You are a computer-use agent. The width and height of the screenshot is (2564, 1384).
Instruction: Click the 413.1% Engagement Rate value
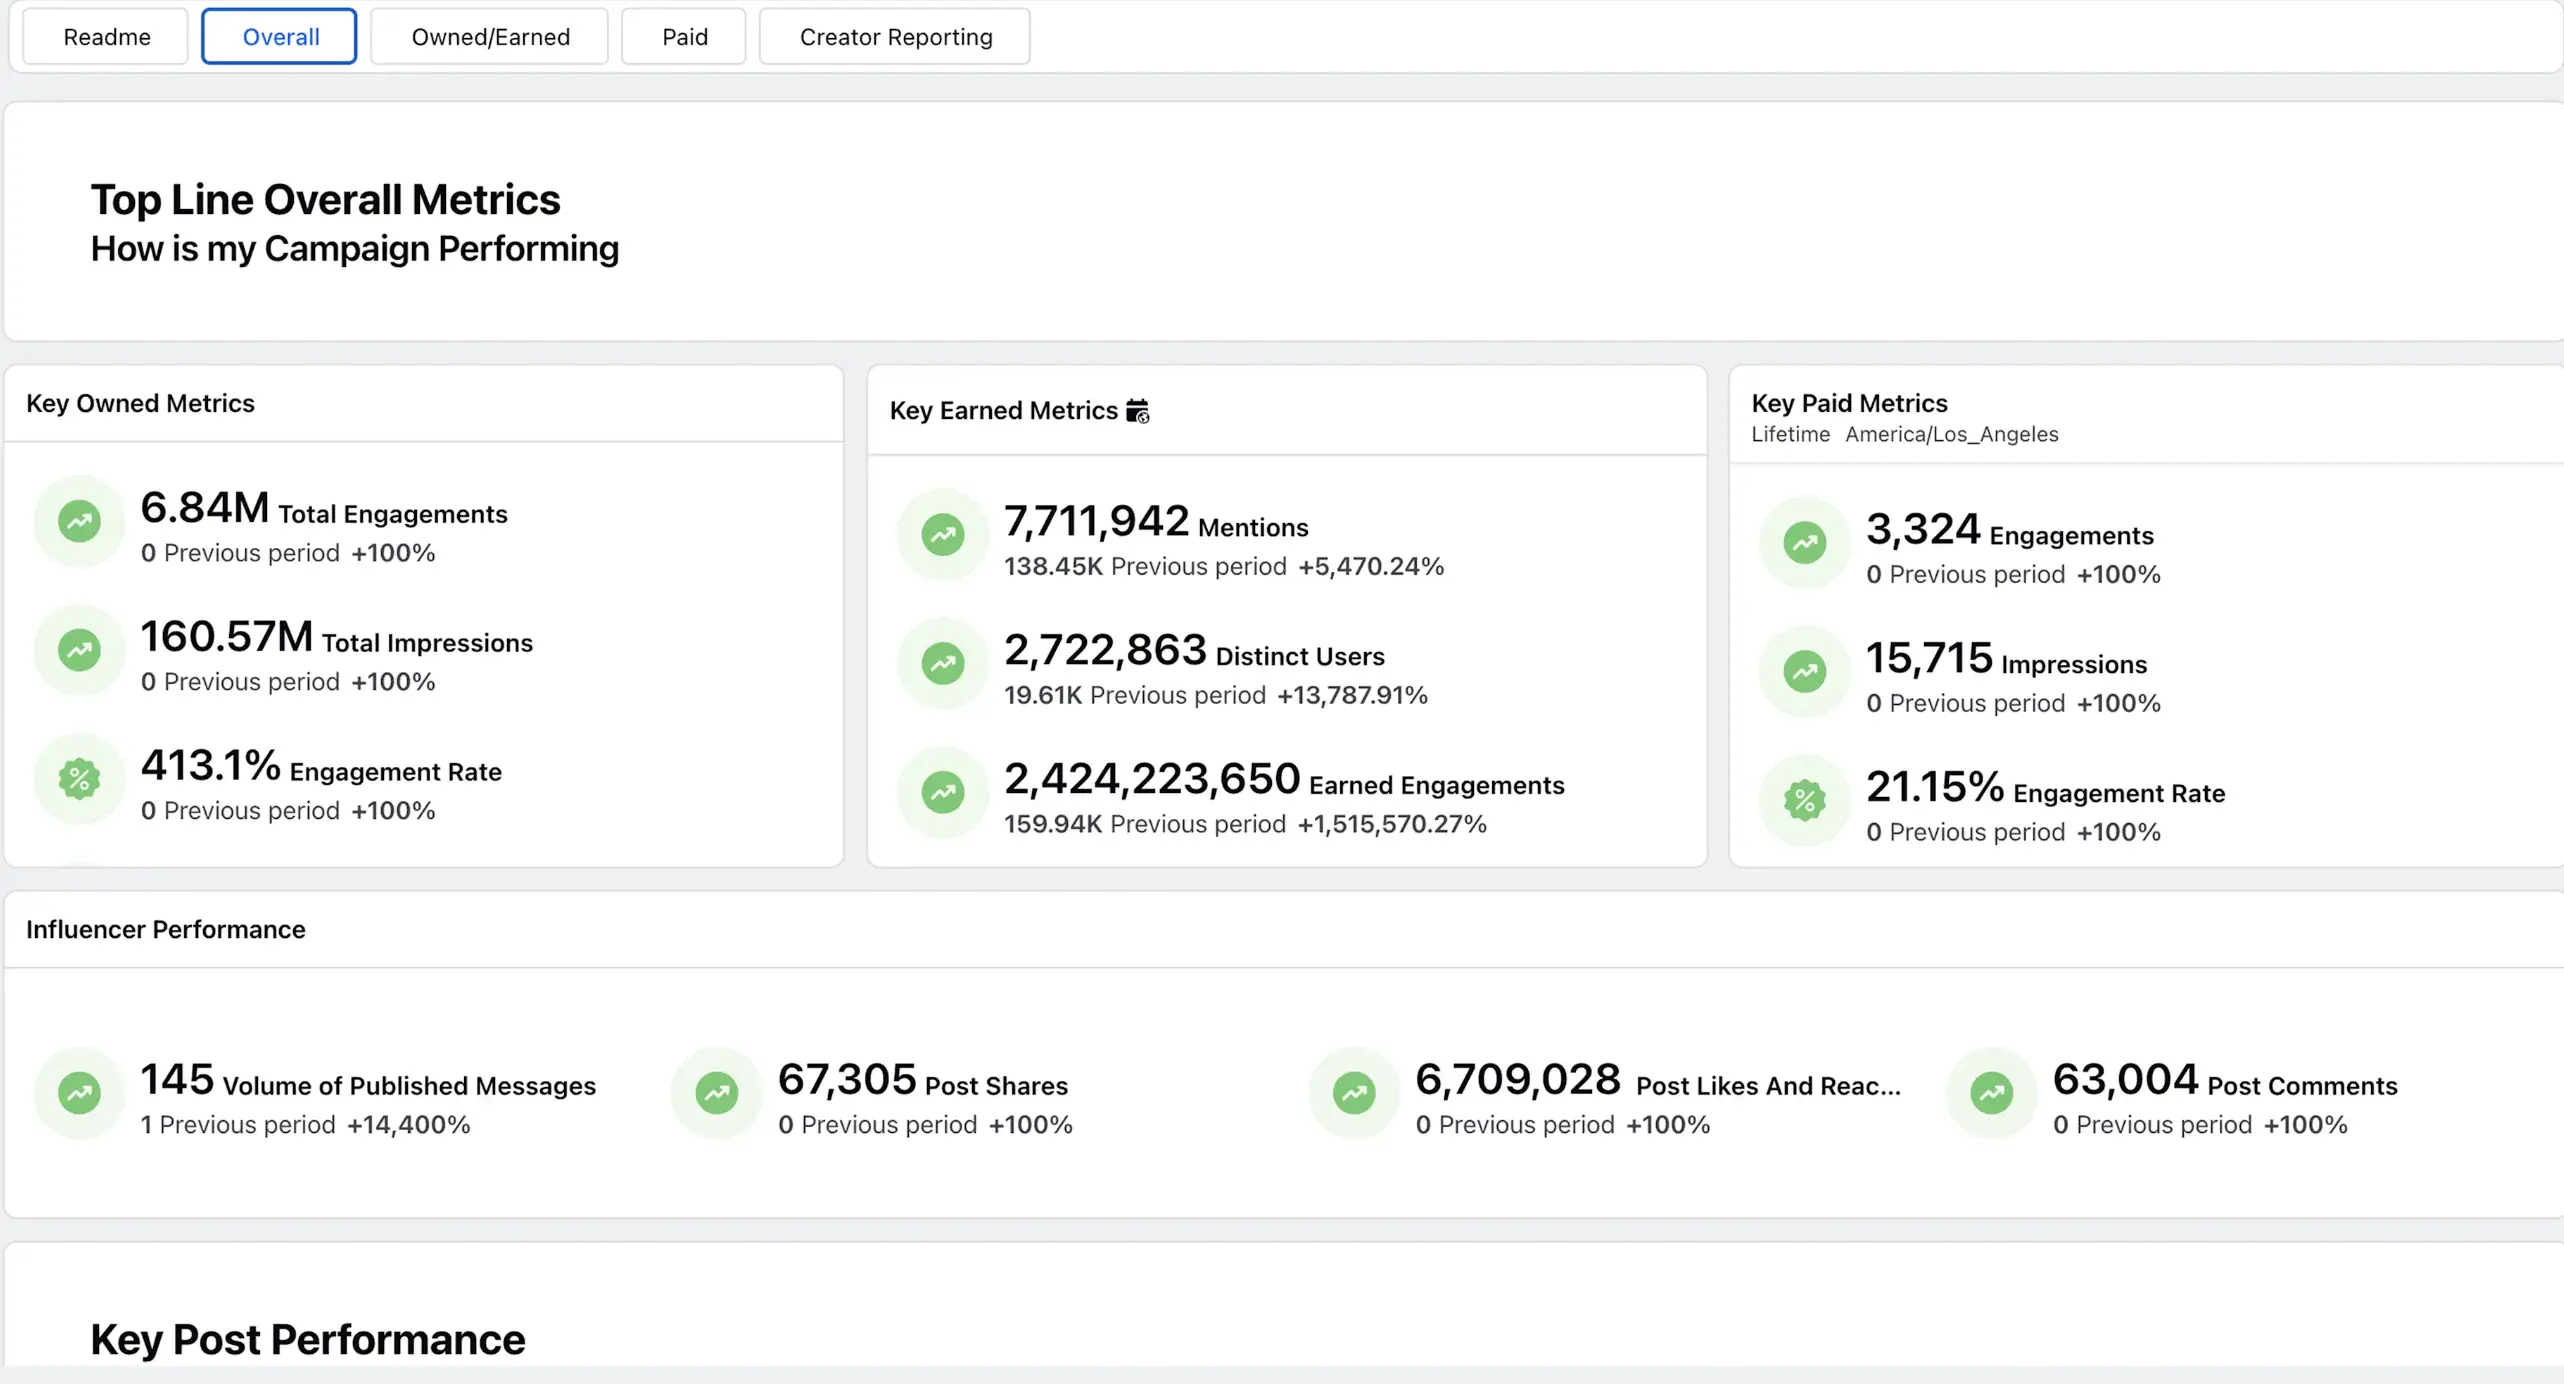click(210, 766)
